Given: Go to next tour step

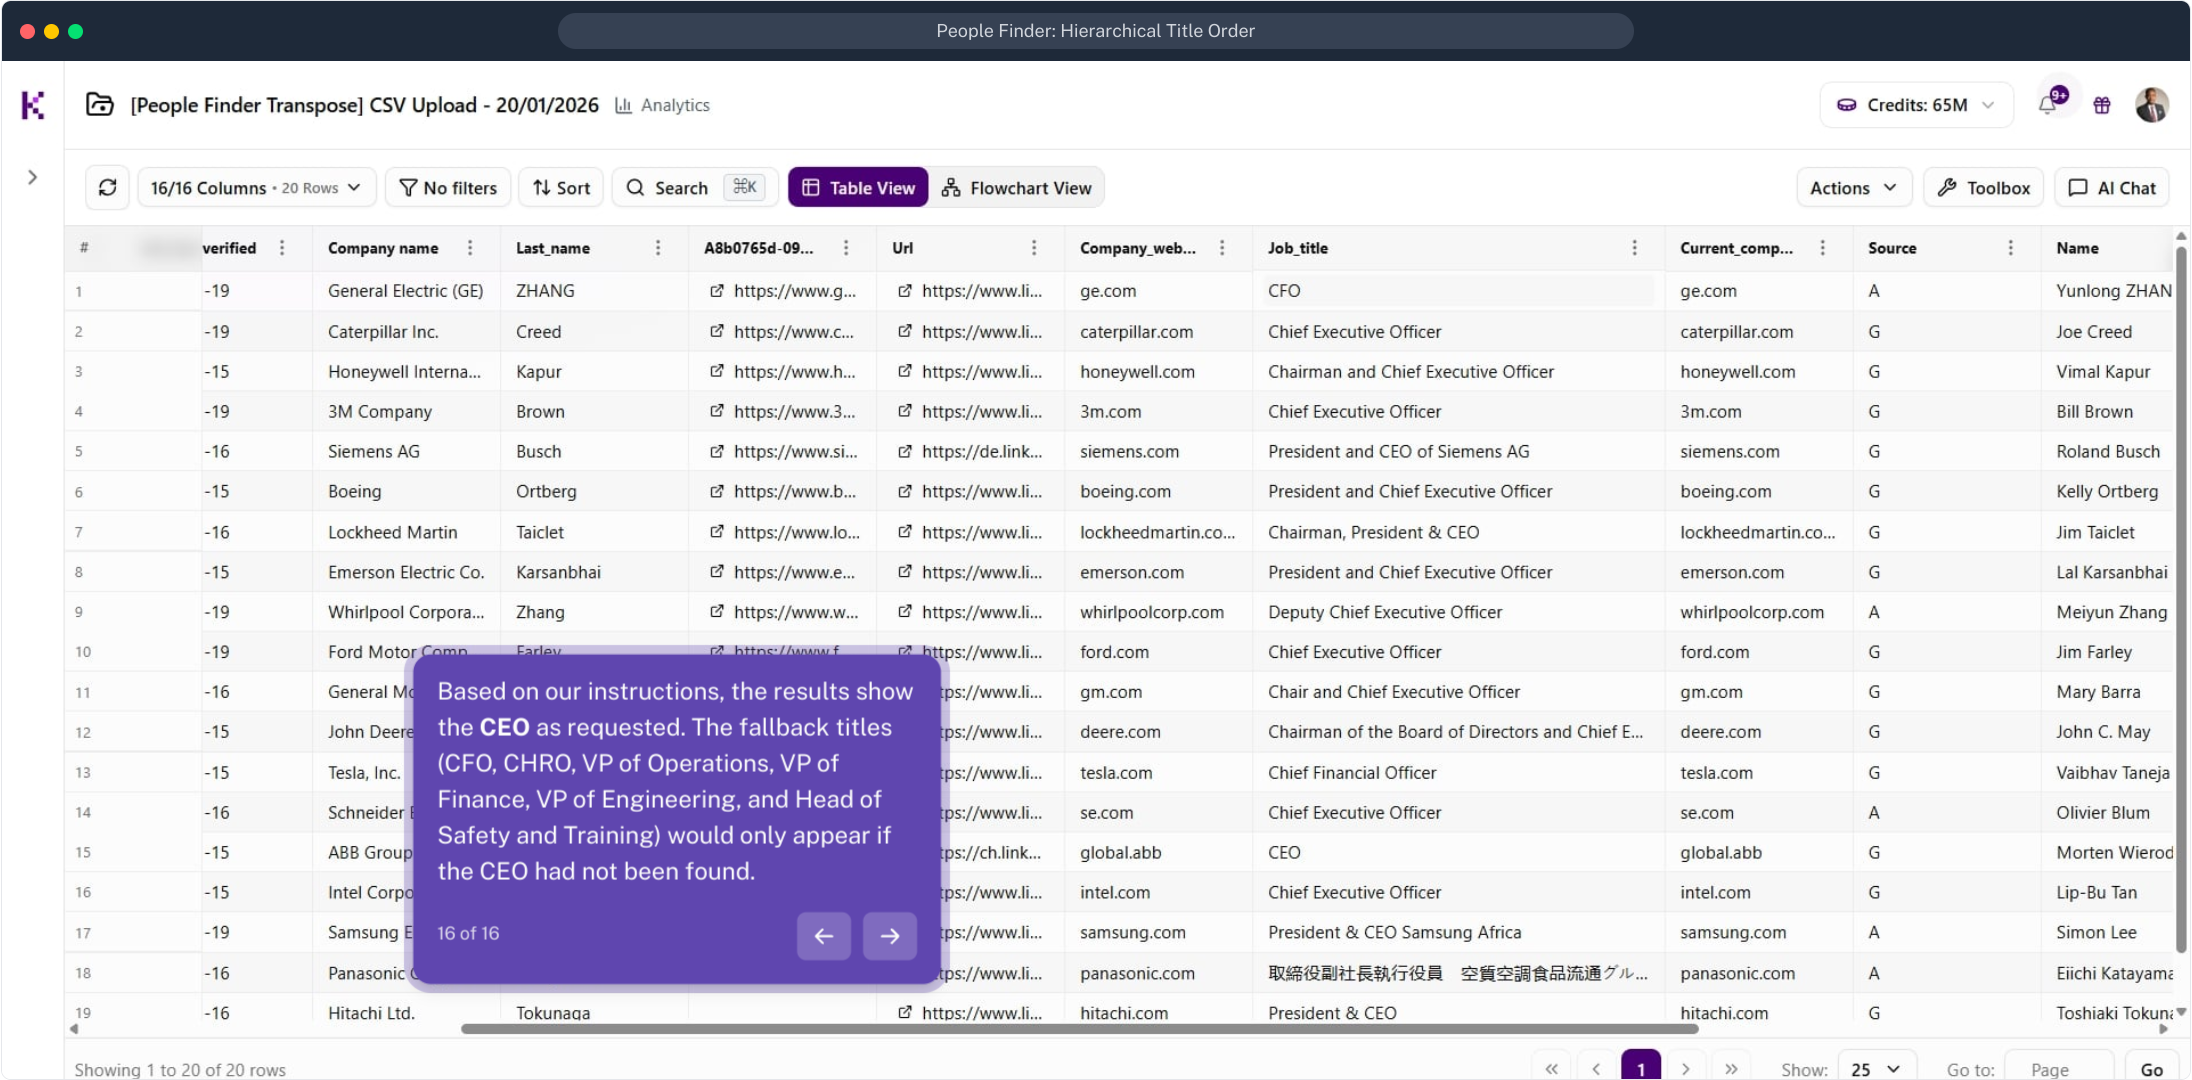Looking at the screenshot, I should point(890,936).
